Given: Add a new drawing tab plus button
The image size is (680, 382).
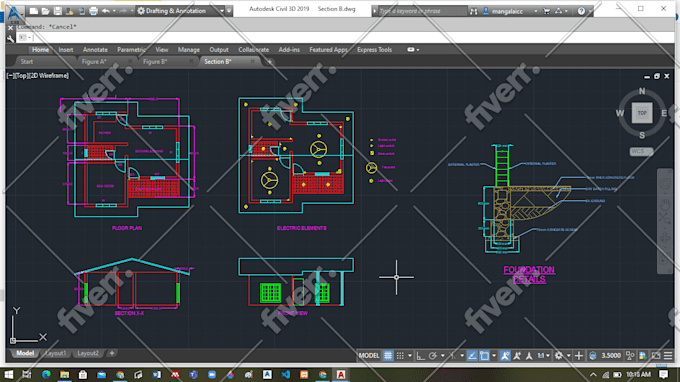Looking at the screenshot, I should [x=270, y=62].
